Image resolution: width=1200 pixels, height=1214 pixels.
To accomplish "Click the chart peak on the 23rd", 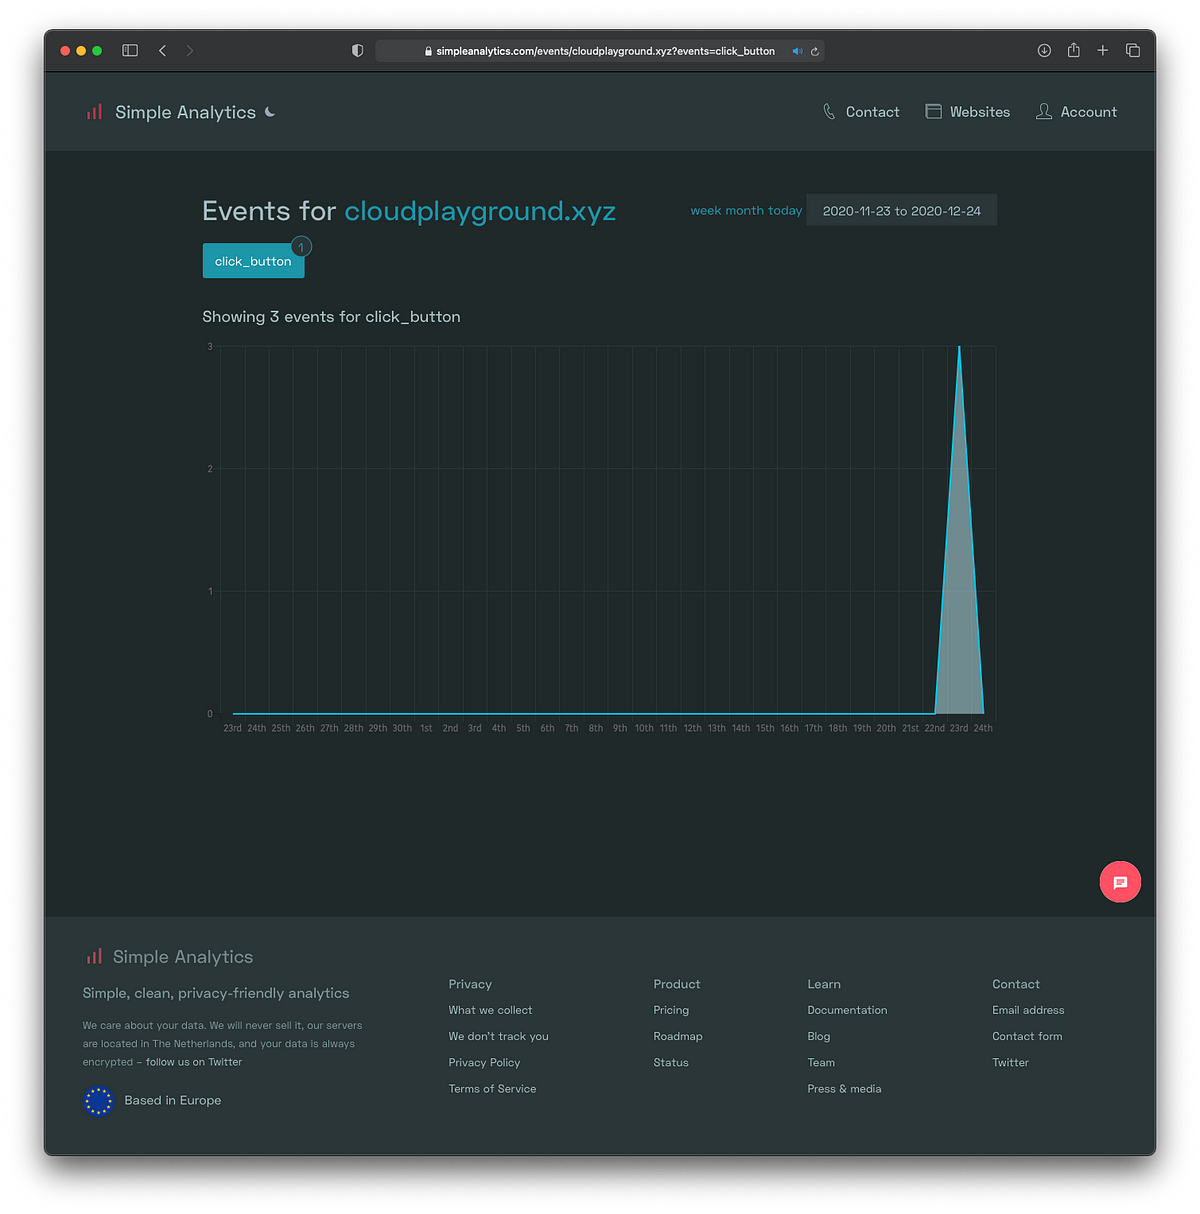I will pyautogui.click(x=959, y=348).
